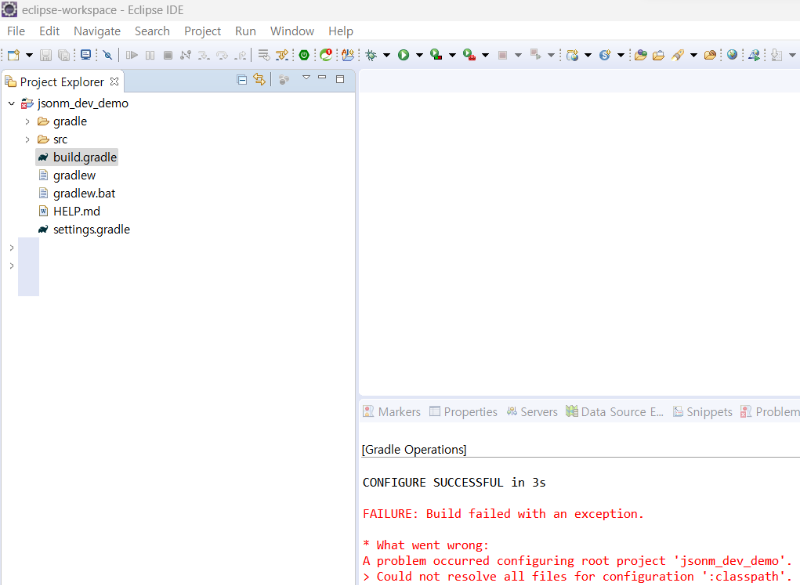Select the HELP.md file

point(70,211)
